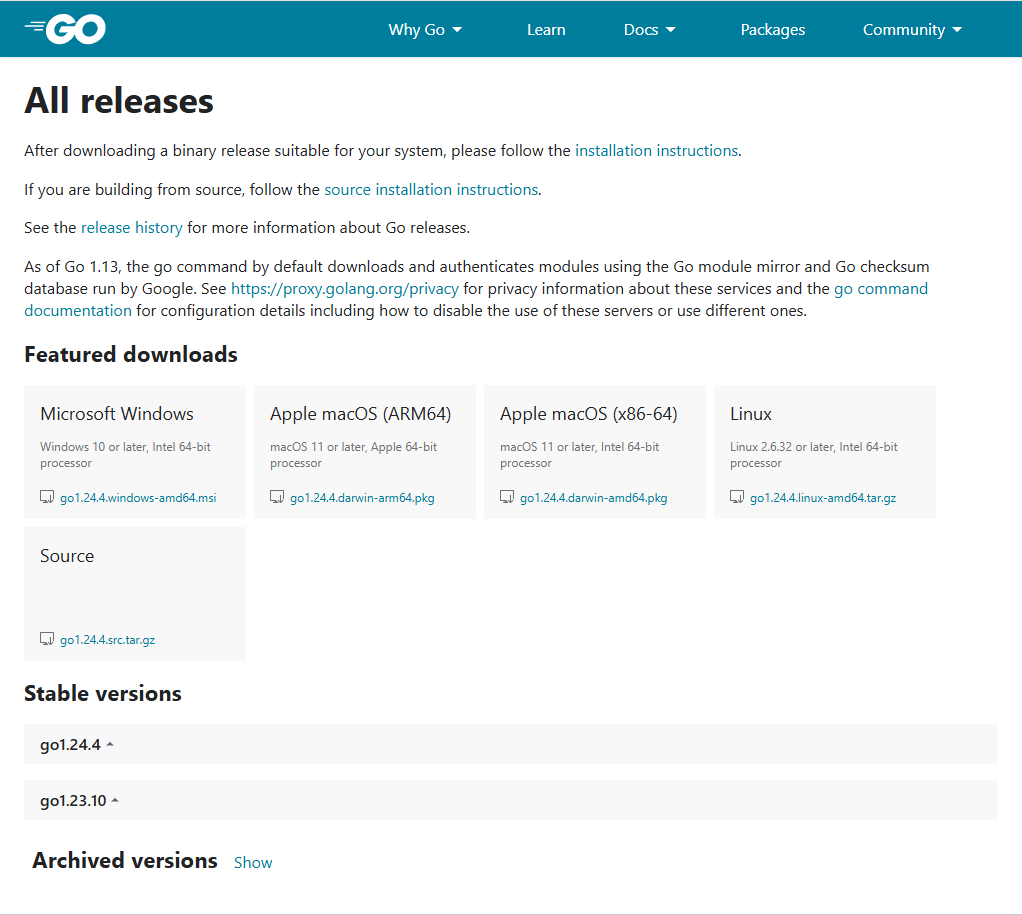Open the go command documentation link
1022x915 pixels.
pos(881,289)
